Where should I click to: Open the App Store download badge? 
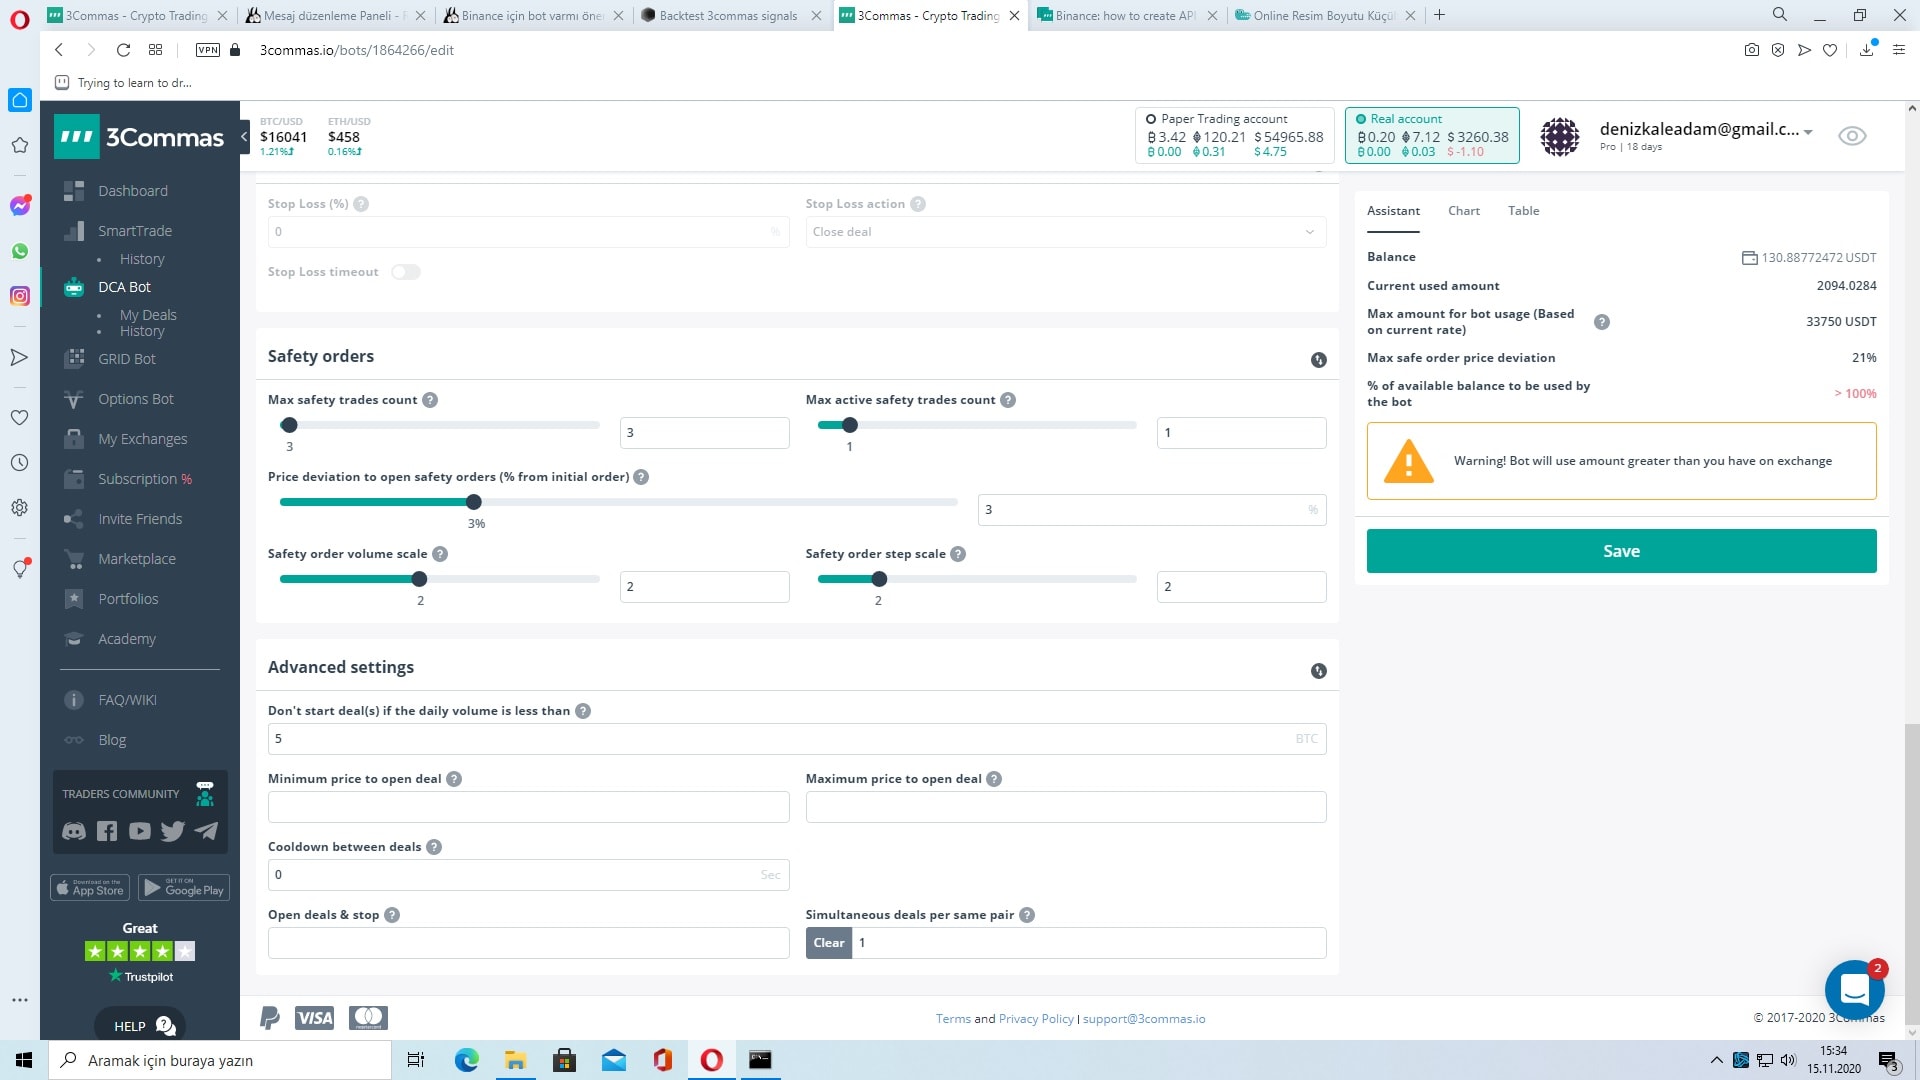click(90, 888)
